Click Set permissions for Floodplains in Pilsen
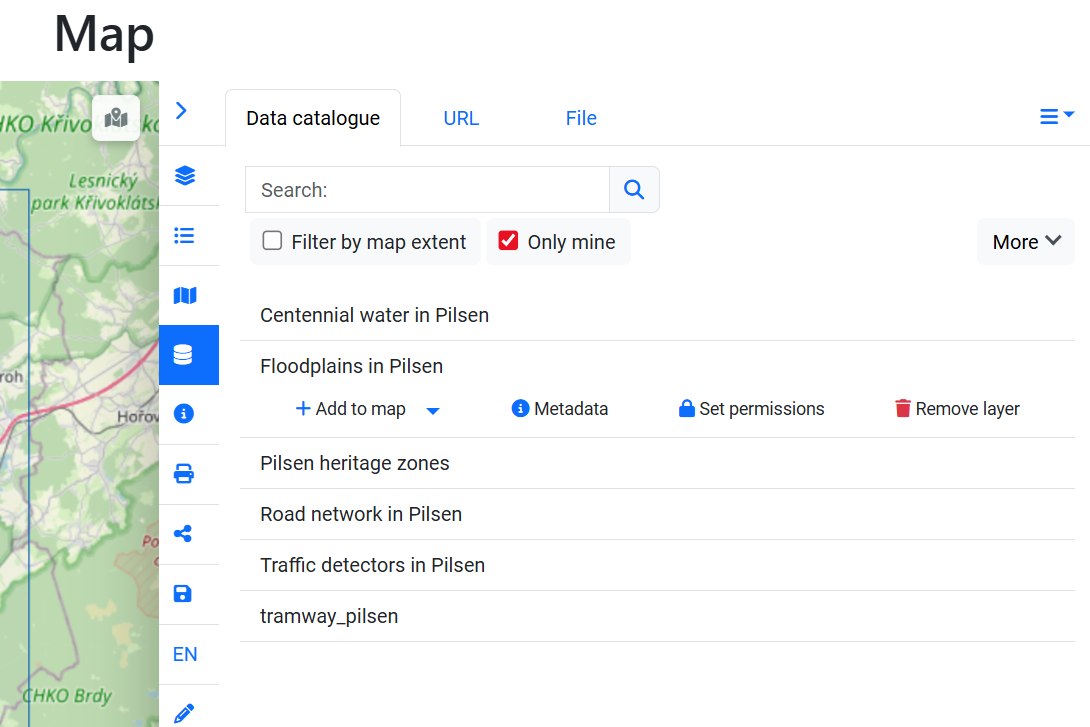The height and width of the screenshot is (727, 1090). tap(751, 408)
